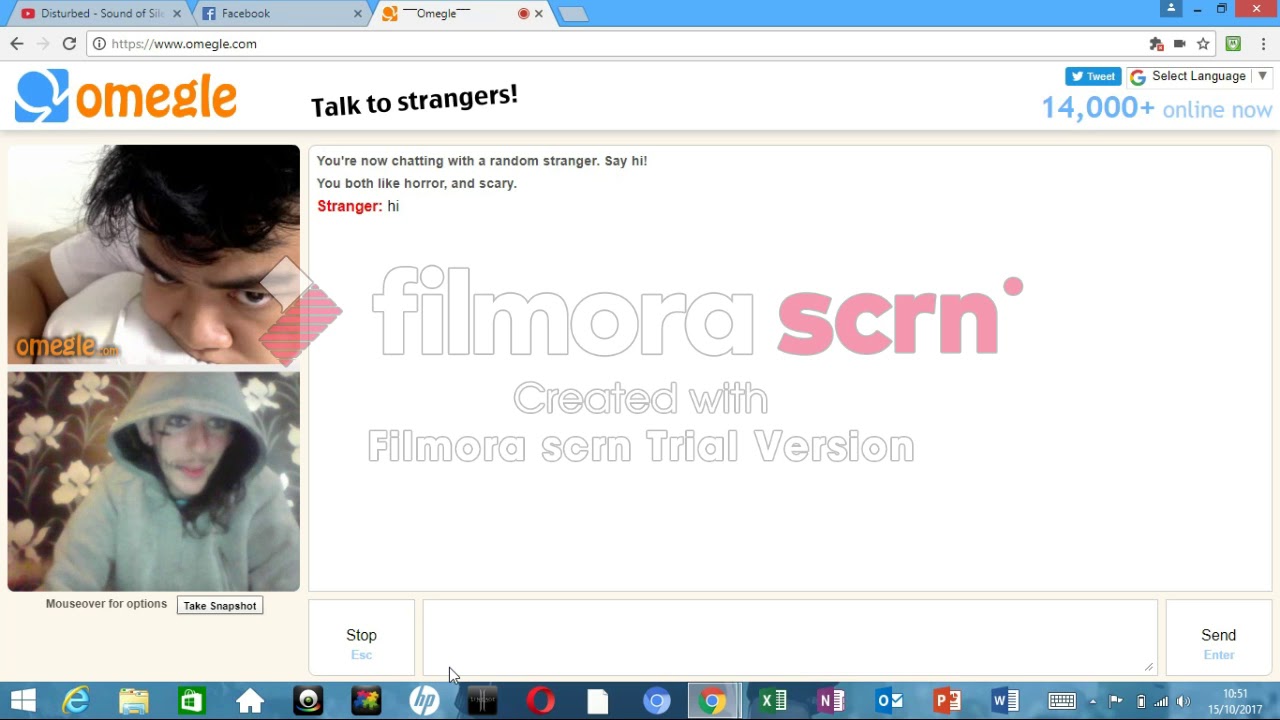Click your own webcam preview
The width and height of the screenshot is (1280, 720).
[154, 482]
